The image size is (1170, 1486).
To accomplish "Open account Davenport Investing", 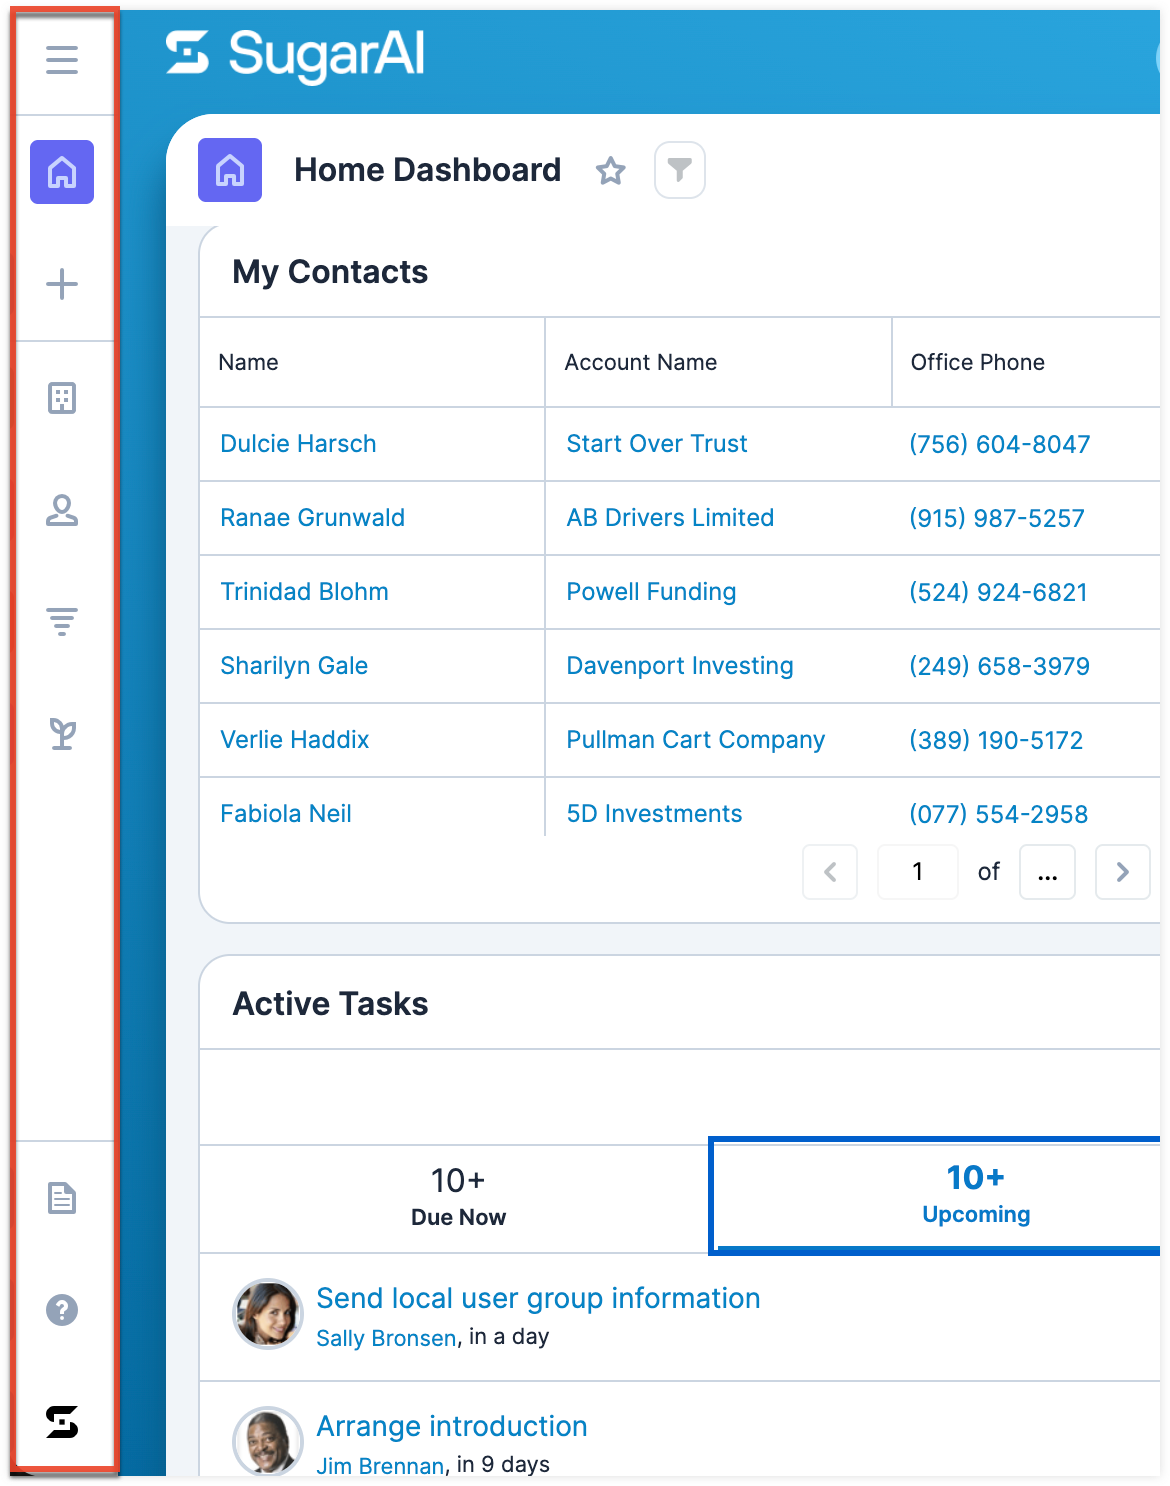I will [x=680, y=666].
